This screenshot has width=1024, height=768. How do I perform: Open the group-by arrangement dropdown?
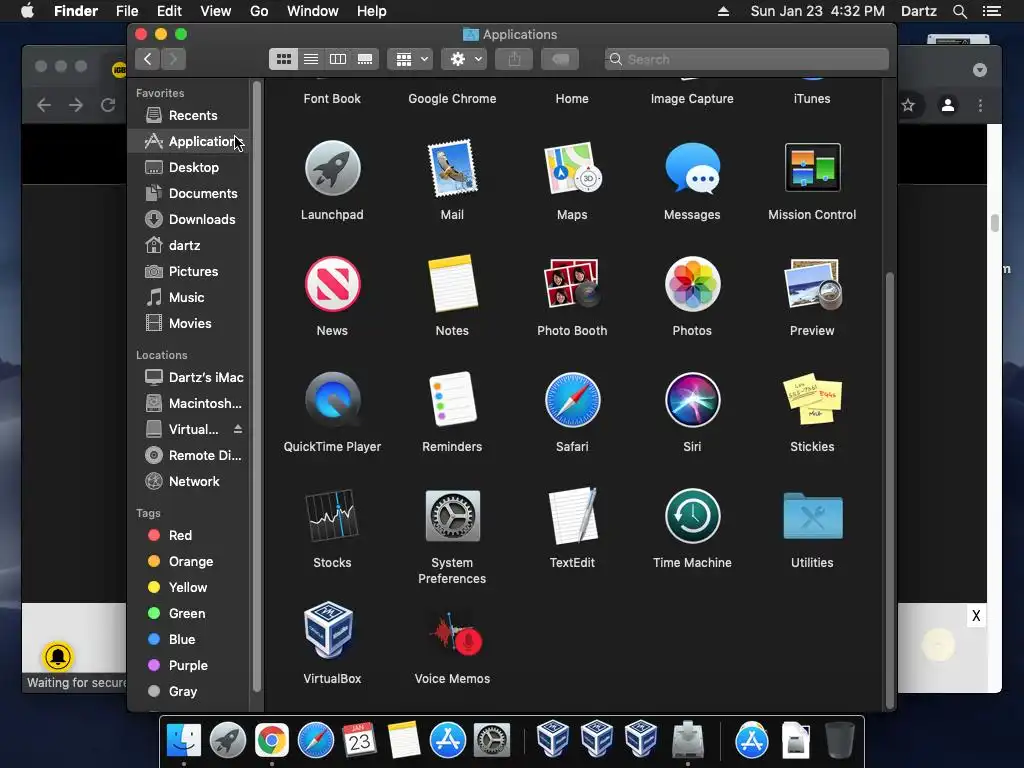(x=410, y=59)
